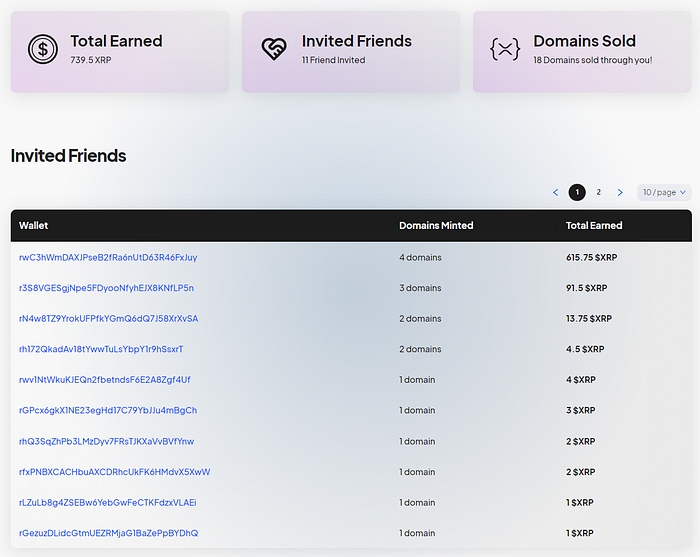
Task: Select page 1 in pagination
Action: click(x=577, y=192)
